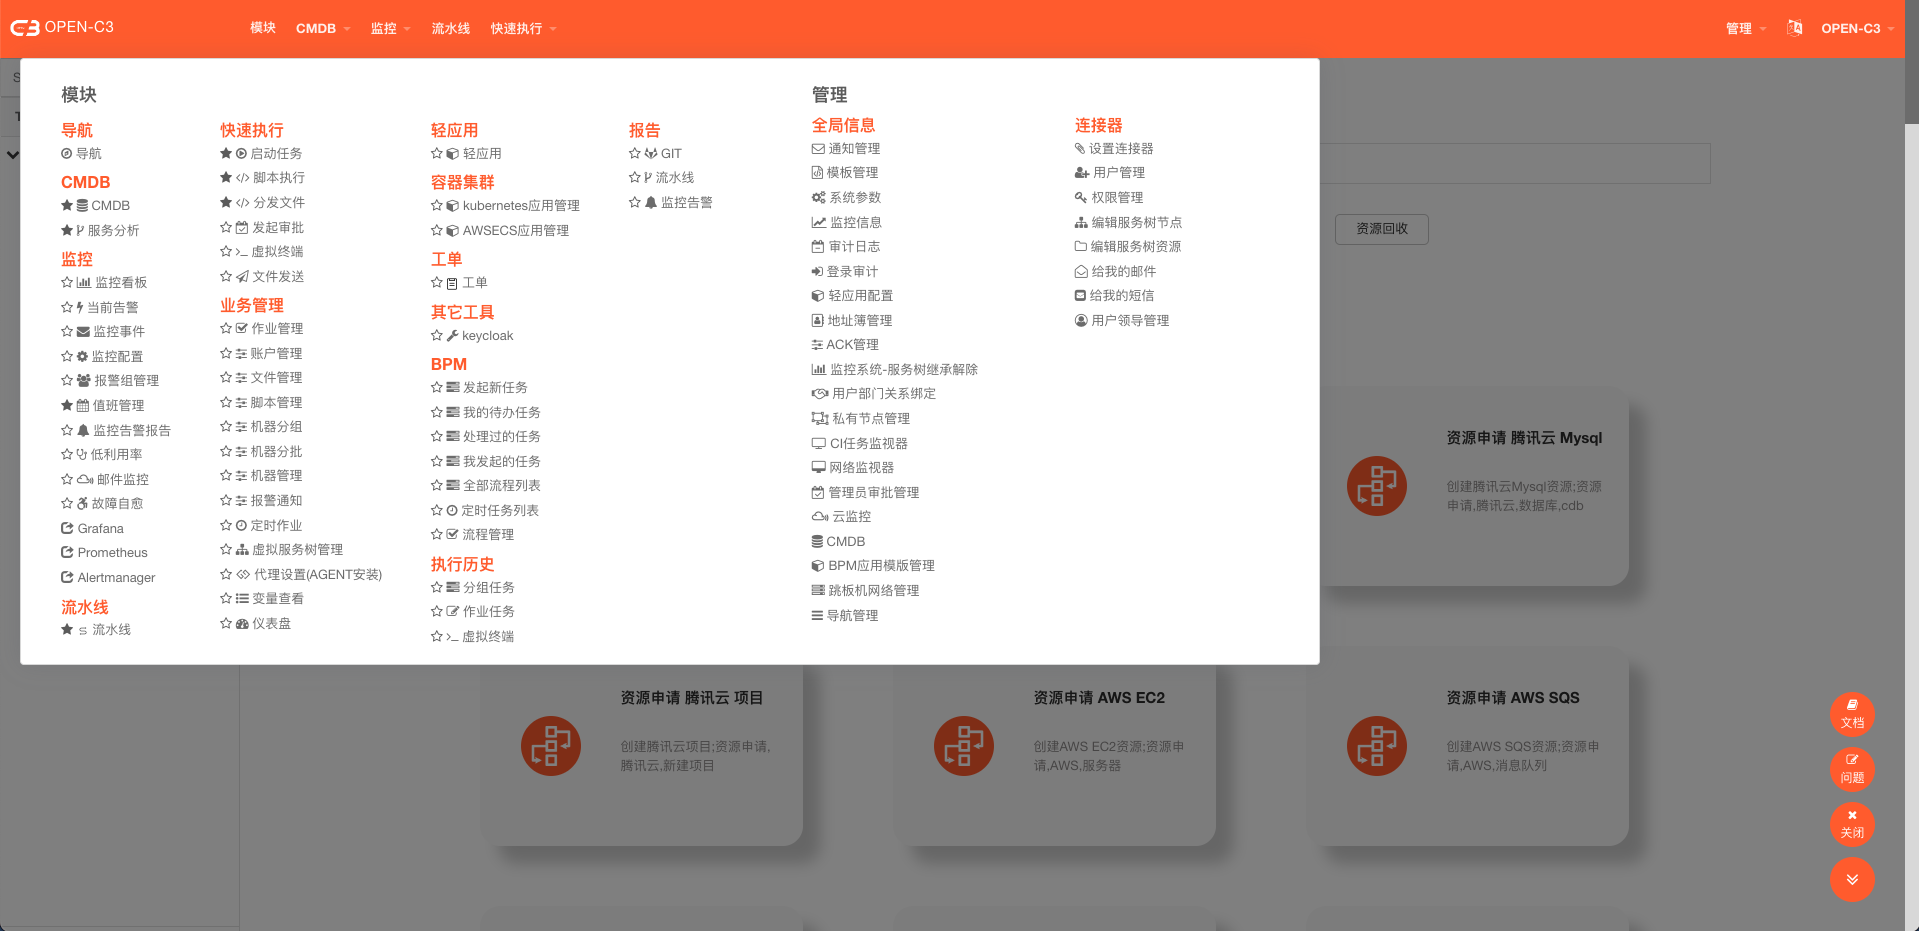Viewport: 1919px width, 931px height.
Task: Click the 文档 floating button
Action: tap(1852, 715)
